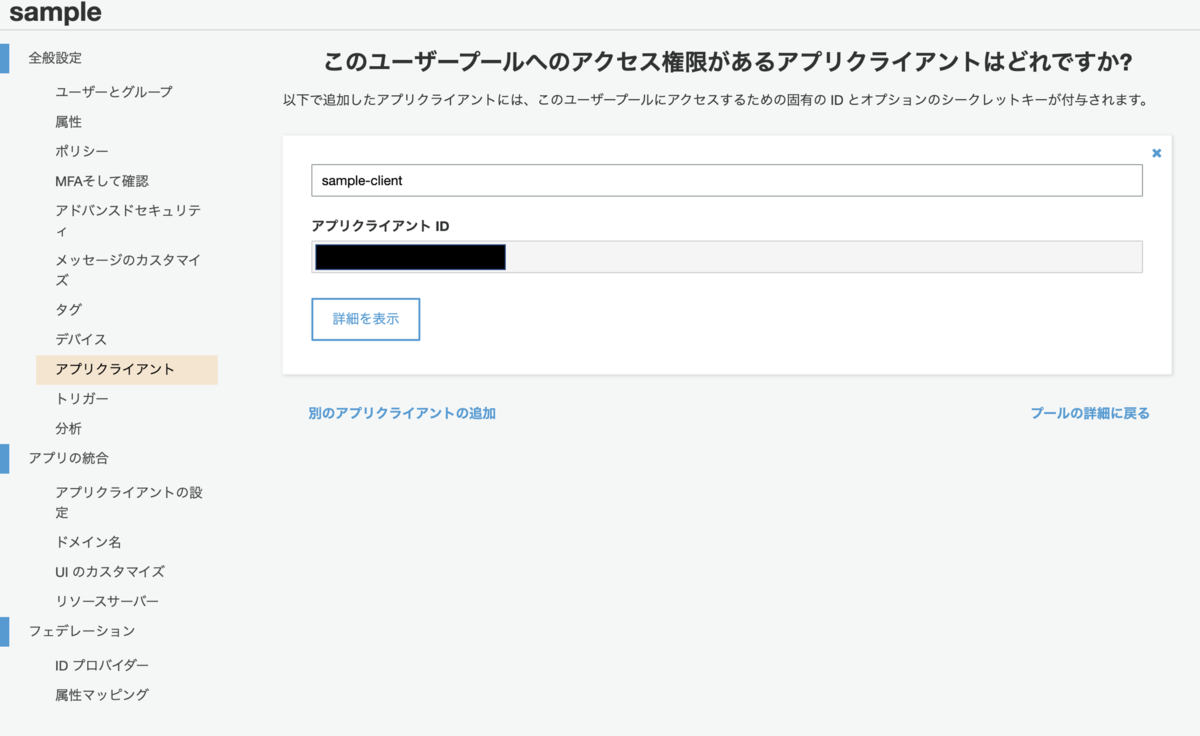Image resolution: width=1200 pixels, height=736 pixels.
Task: Click the page heading about アプリクライアント
Action: pyautogui.click(x=727, y=62)
